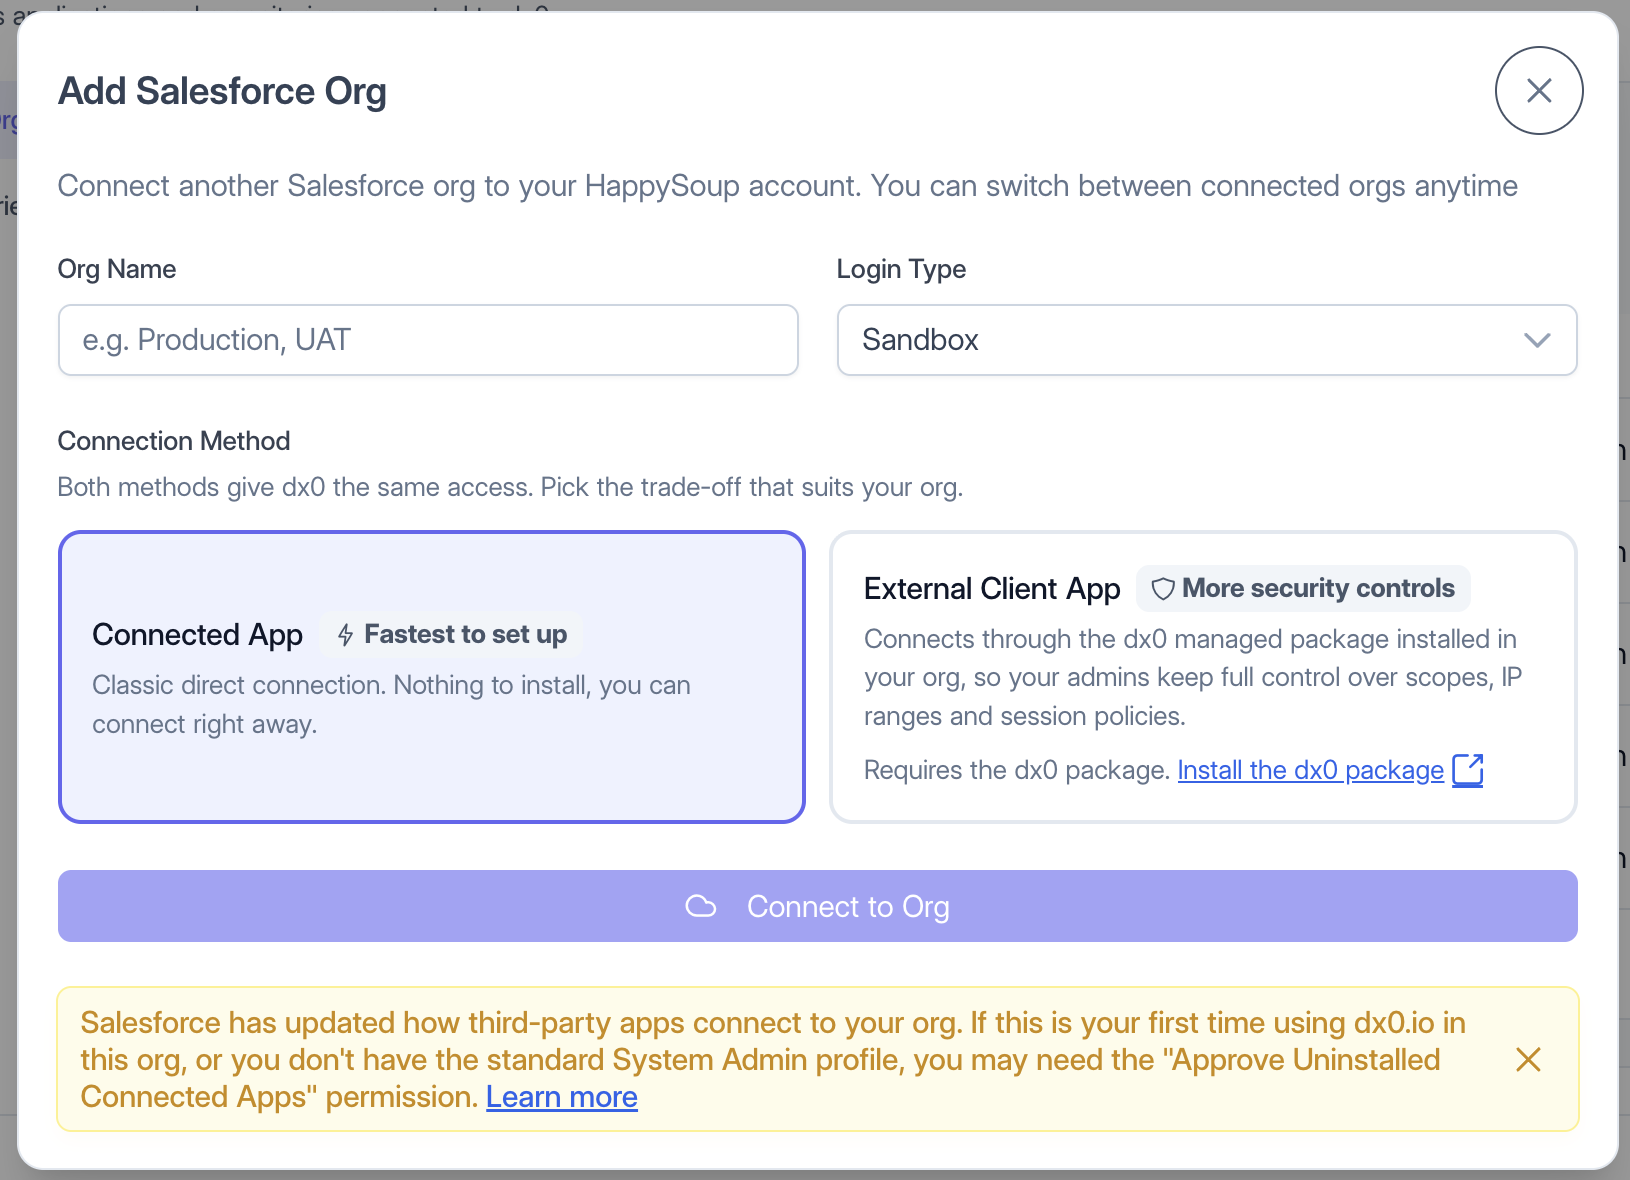Close the Add Salesforce Org dialog

tap(1539, 91)
